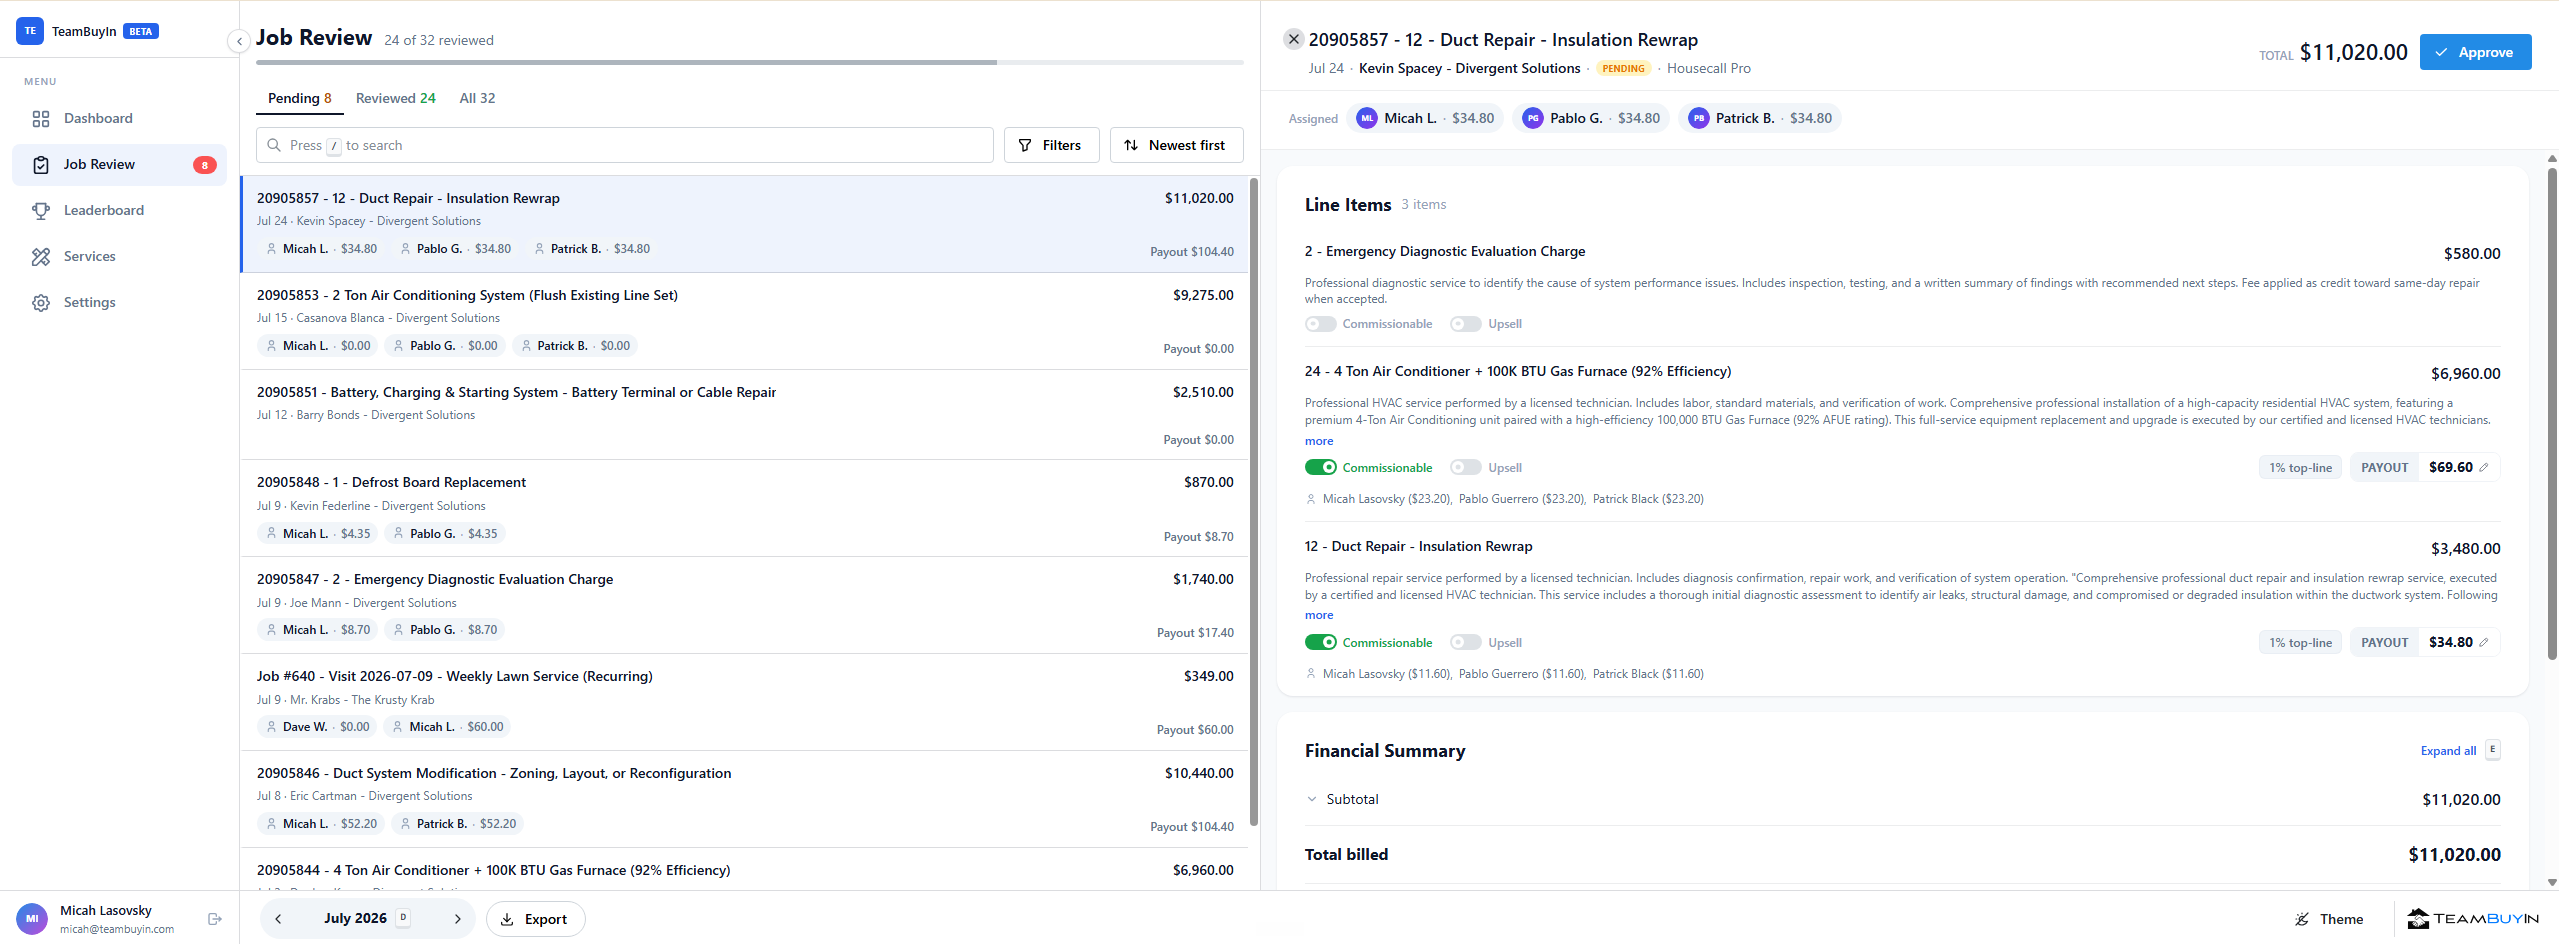The height and width of the screenshot is (944, 2559).
Task: Close the job detail panel
Action: click(x=1294, y=39)
